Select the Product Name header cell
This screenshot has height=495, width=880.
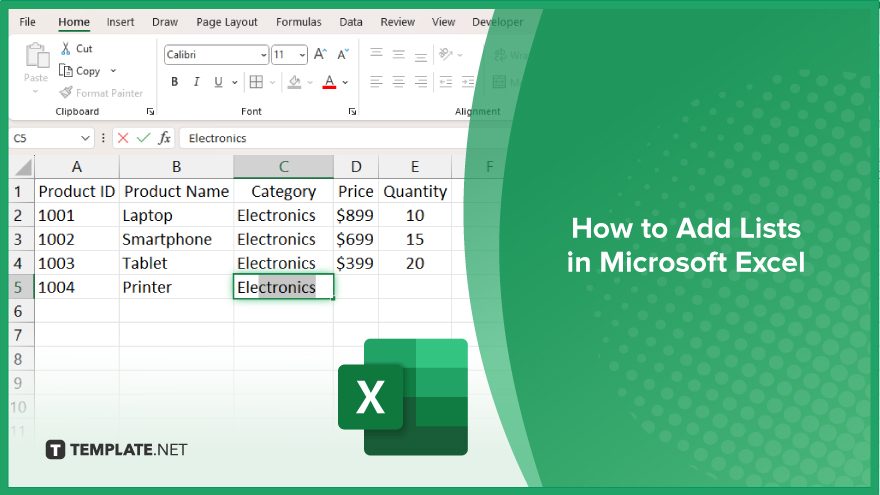coord(176,191)
